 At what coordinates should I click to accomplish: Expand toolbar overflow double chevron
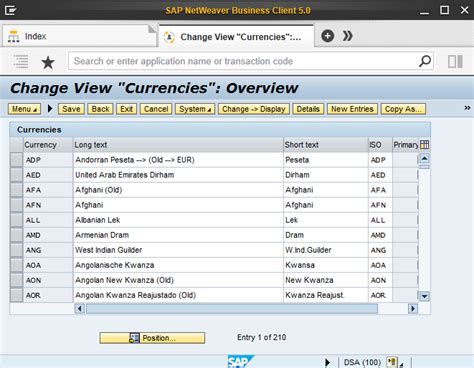click(467, 108)
